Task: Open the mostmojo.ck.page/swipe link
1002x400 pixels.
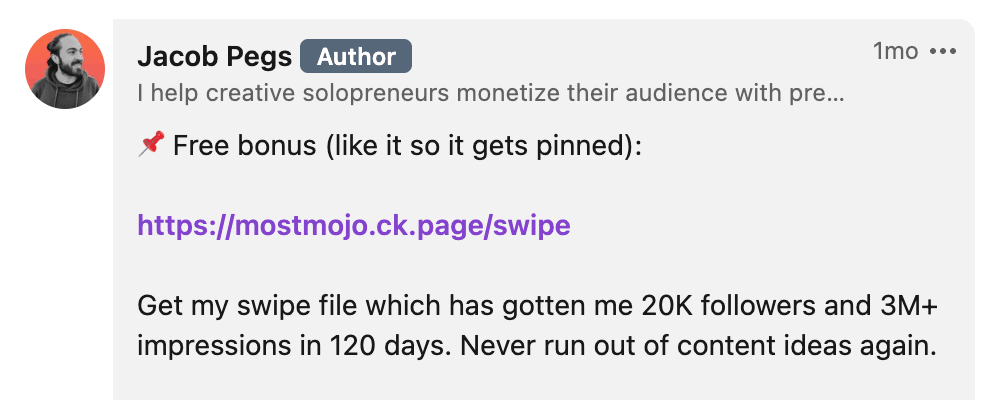Action: click(354, 226)
